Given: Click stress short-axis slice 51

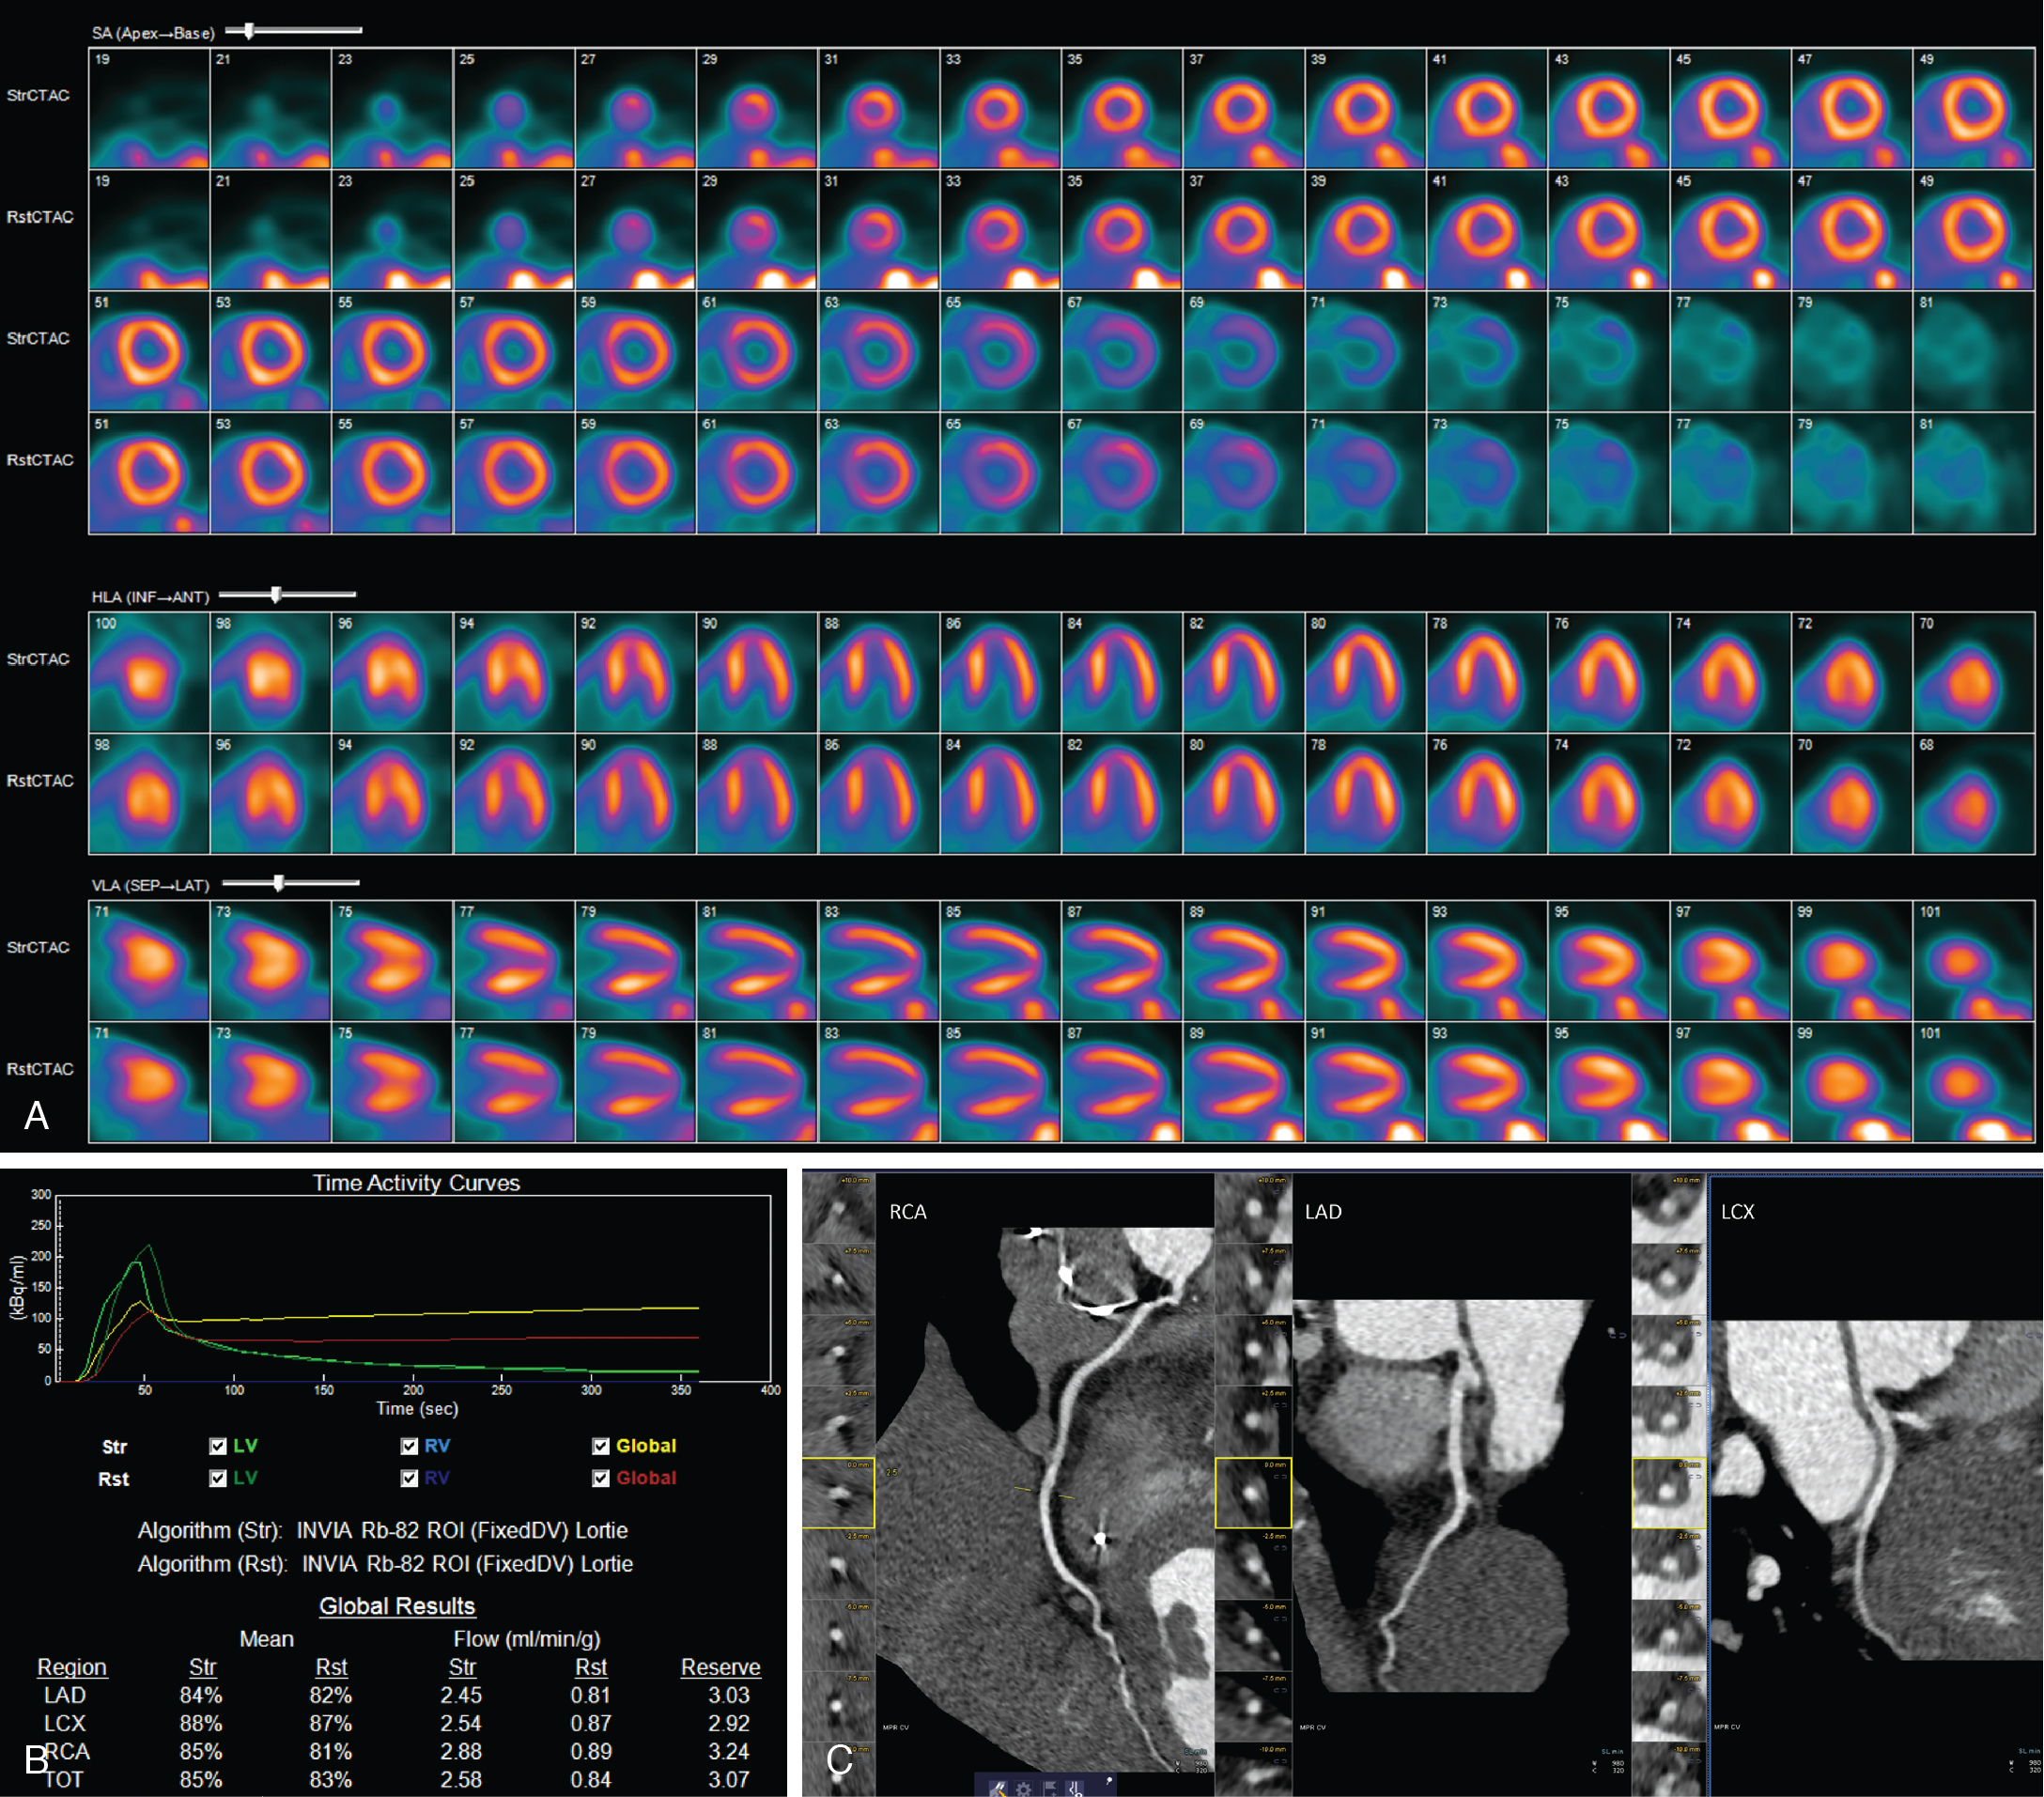Looking at the screenshot, I should [149, 351].
